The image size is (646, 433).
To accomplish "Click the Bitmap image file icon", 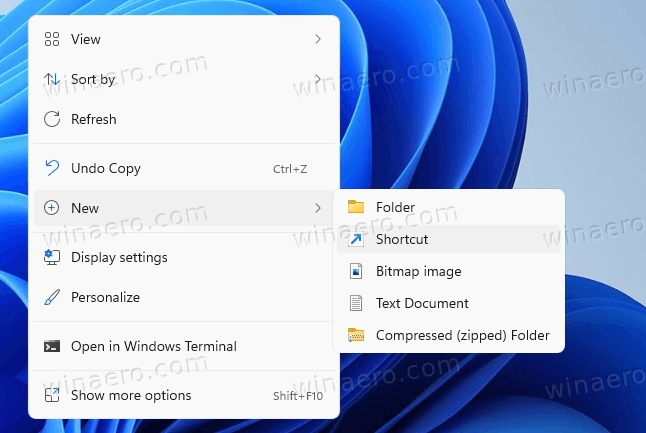I will [355, 271].
